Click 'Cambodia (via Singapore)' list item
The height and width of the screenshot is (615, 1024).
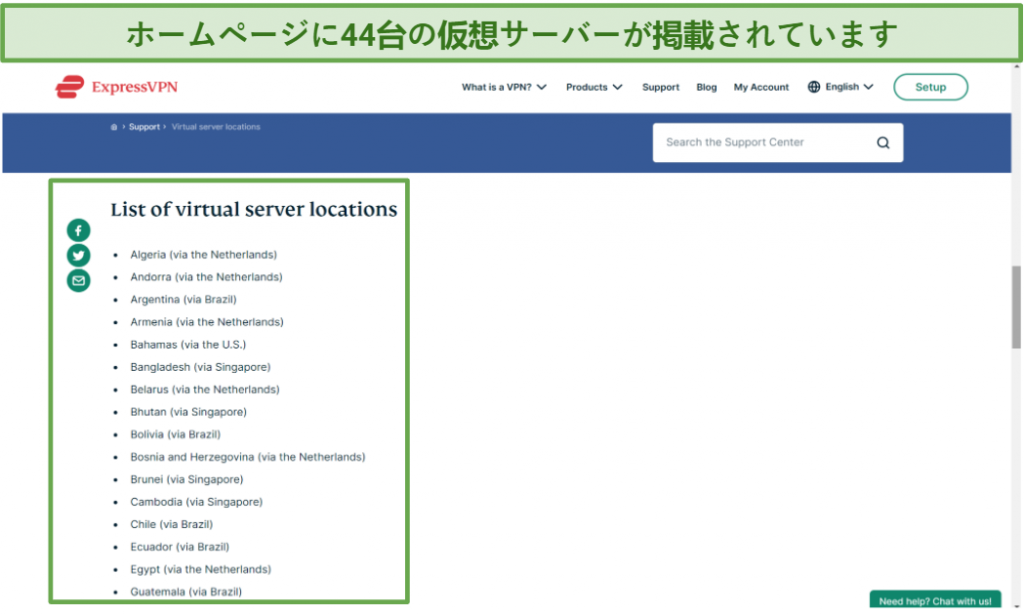tap(196, 502)
